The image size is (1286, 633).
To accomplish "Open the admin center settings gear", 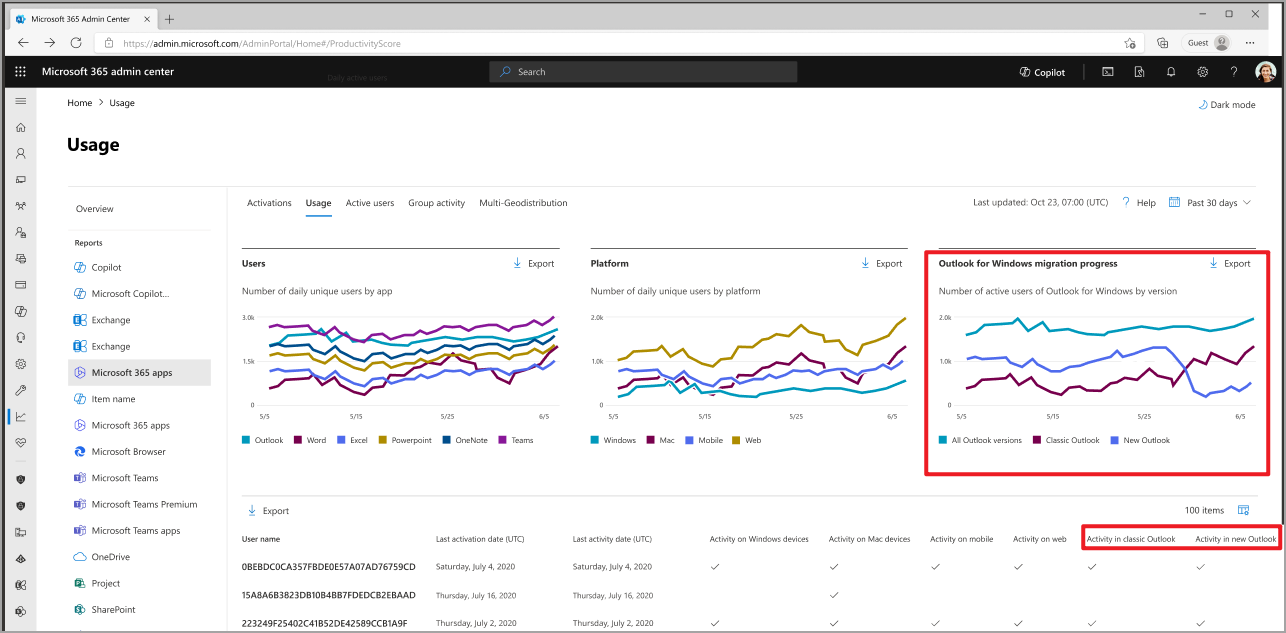I will point(1203,71).
